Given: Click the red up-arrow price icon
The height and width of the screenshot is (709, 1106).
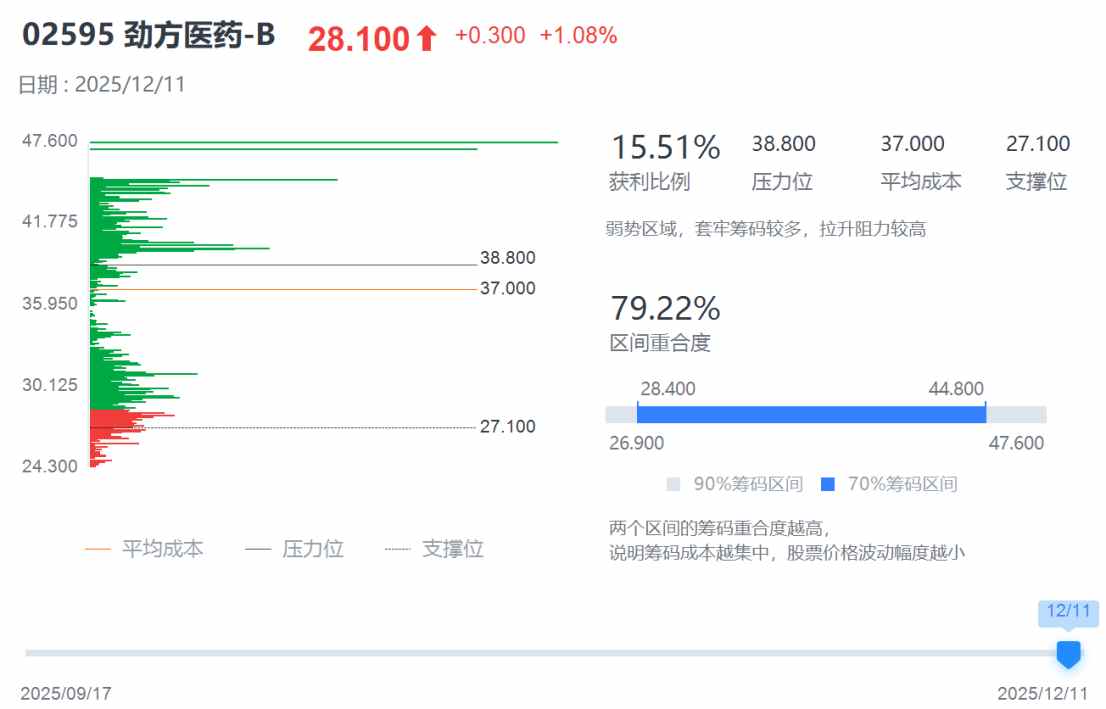Looking at the screenshot, I should pyautogui.click(x=427, y=39).
